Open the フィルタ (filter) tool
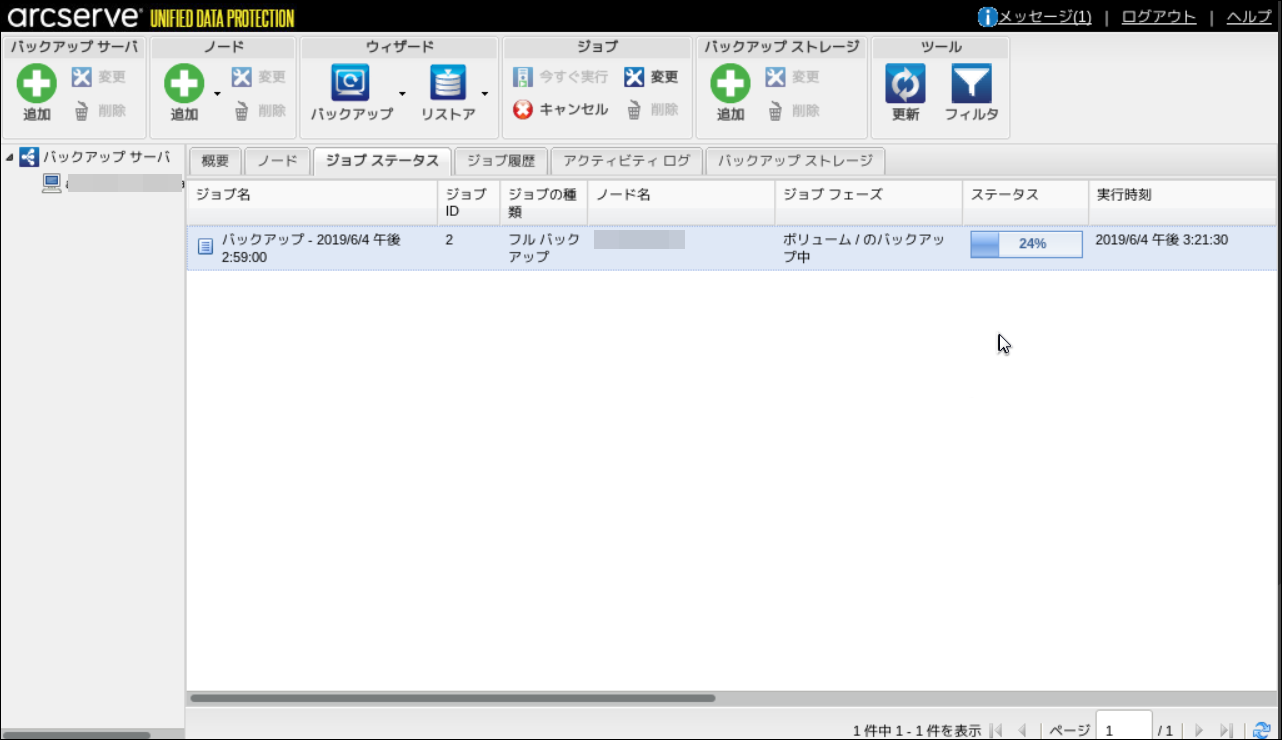The height and width of the screenshot is (740, 1282). point(971,83)
